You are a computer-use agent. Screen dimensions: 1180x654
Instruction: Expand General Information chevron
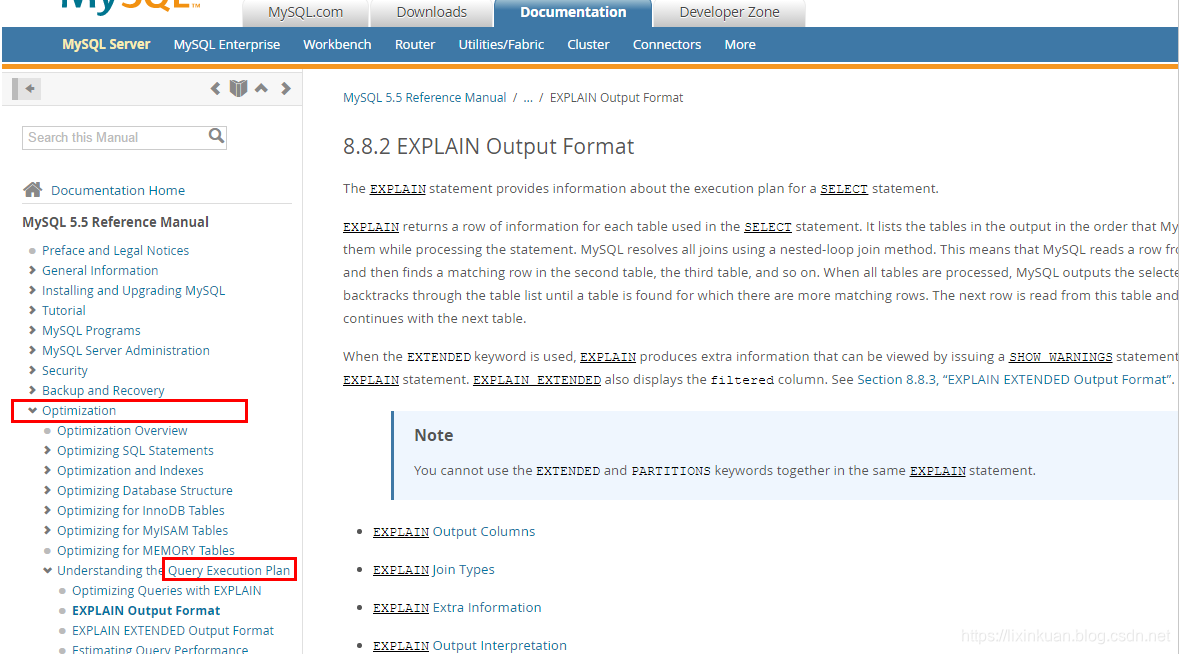click(32, 270)
